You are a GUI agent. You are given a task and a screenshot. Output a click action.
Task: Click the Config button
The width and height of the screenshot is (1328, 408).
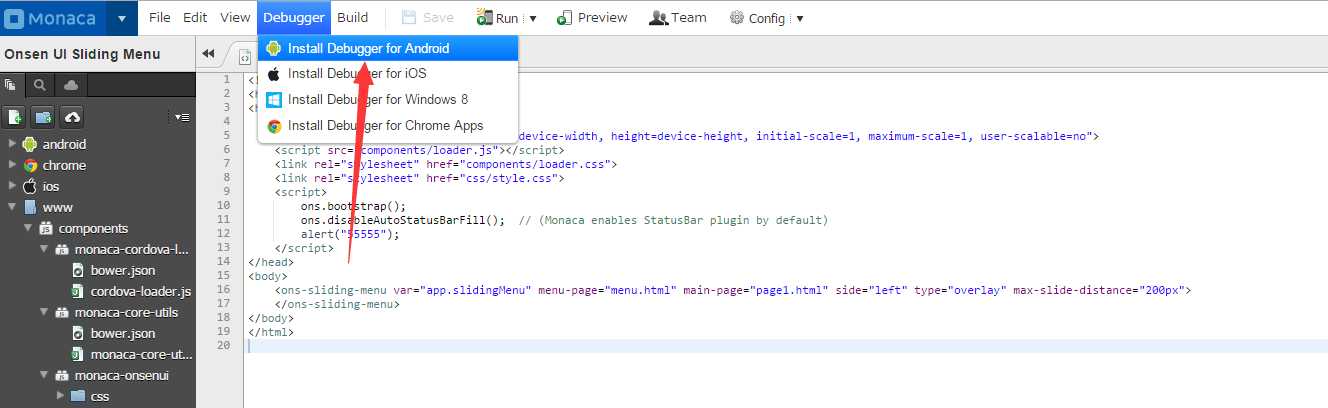click(759, 18)
